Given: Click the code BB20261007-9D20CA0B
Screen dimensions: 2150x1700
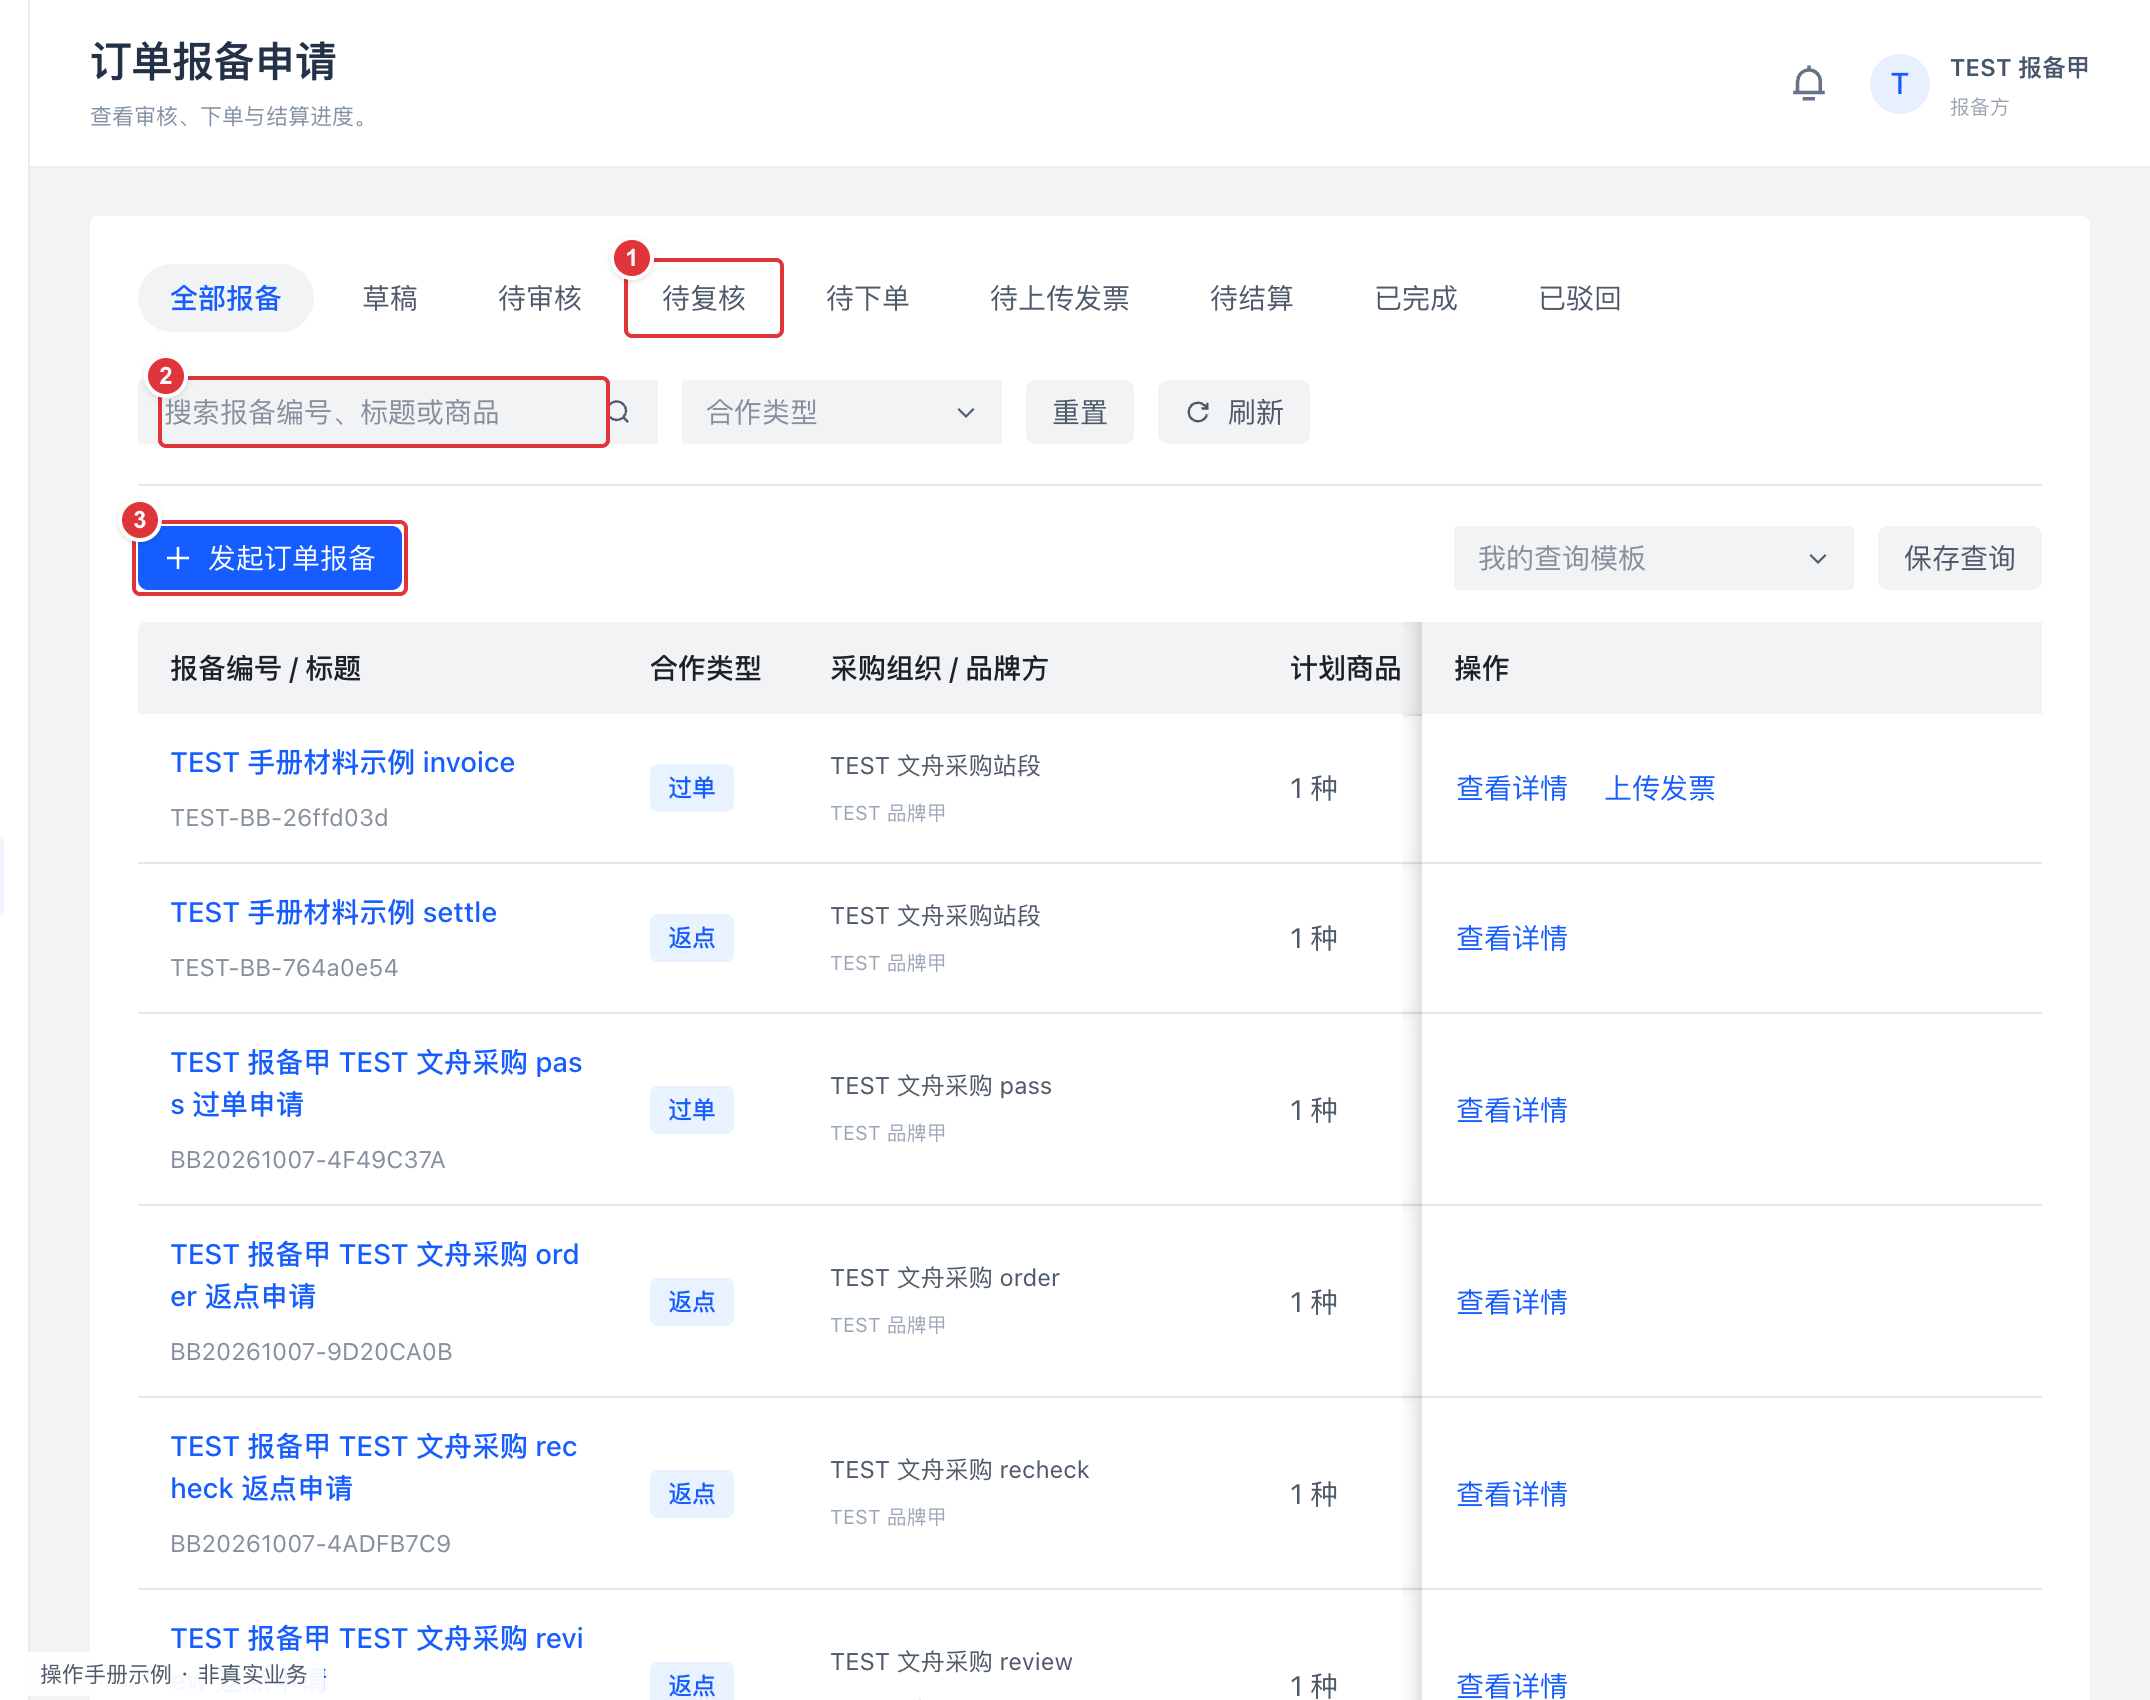Looking at the screenshot, I should coord(311,1352).
